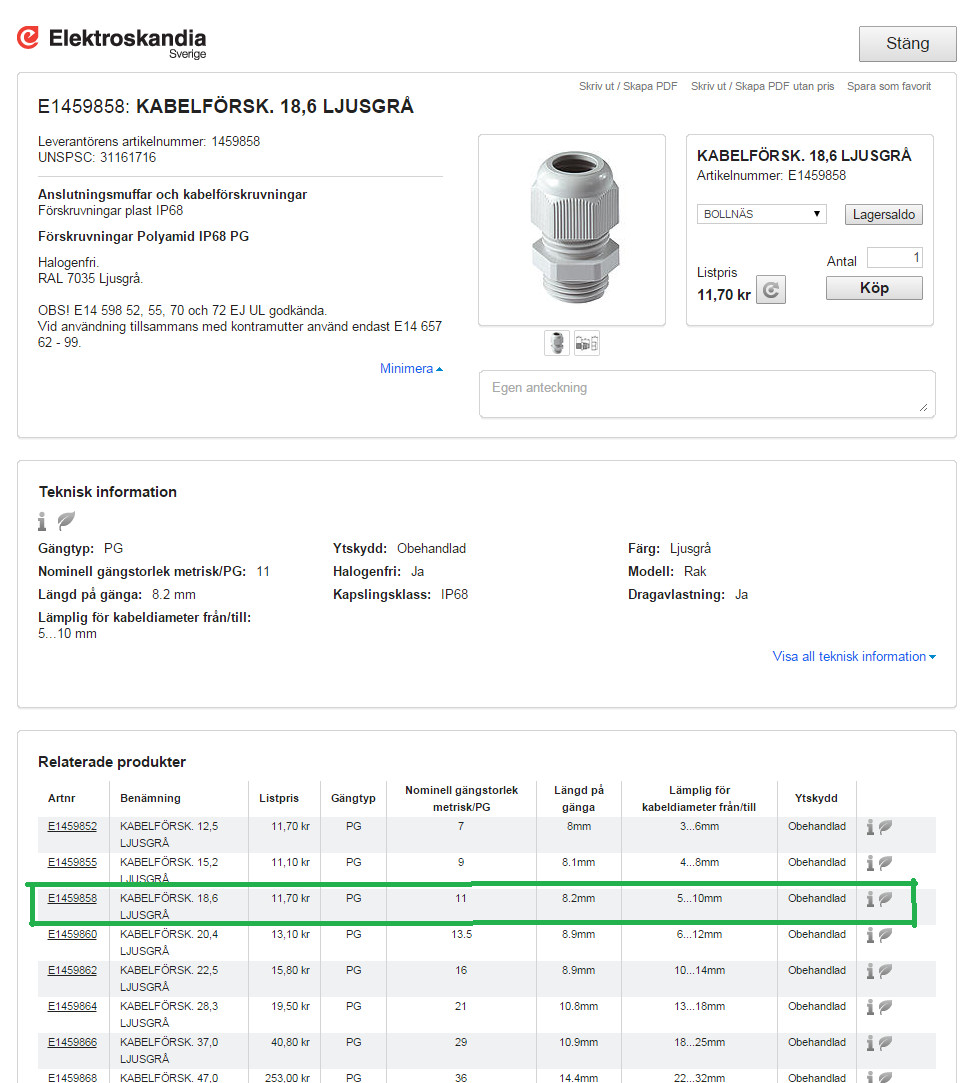Screen dimensions: 973x1083
Task: Click leaf icon in the E1459866 row
Action: (x=886, y=1043)
